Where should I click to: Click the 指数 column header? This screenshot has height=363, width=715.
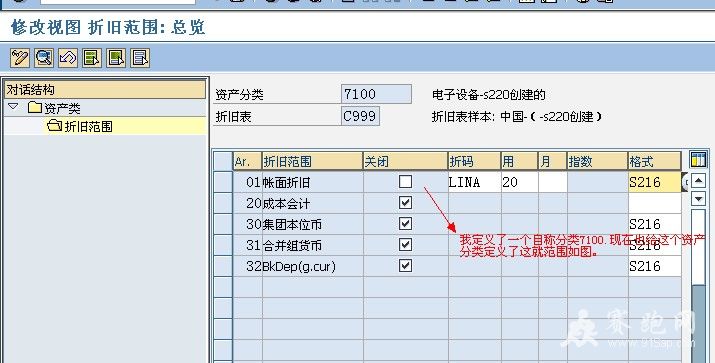coord(597,161)
